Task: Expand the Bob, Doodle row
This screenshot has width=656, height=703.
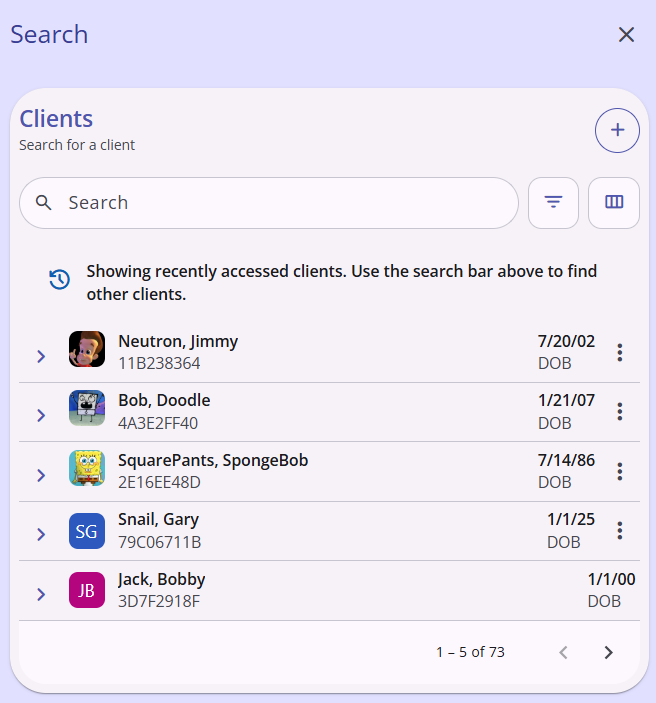Action: [41, 416]
